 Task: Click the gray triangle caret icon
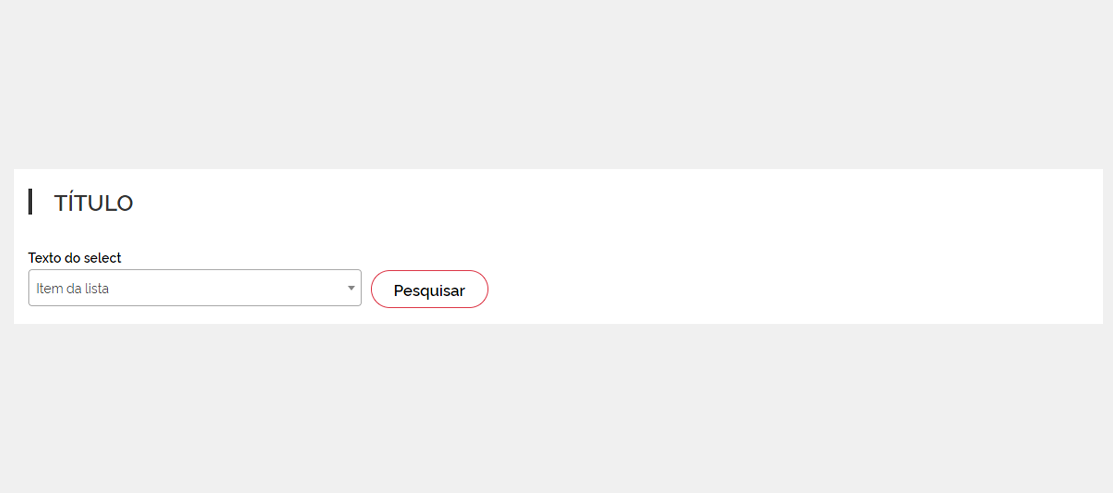(351, 288)
